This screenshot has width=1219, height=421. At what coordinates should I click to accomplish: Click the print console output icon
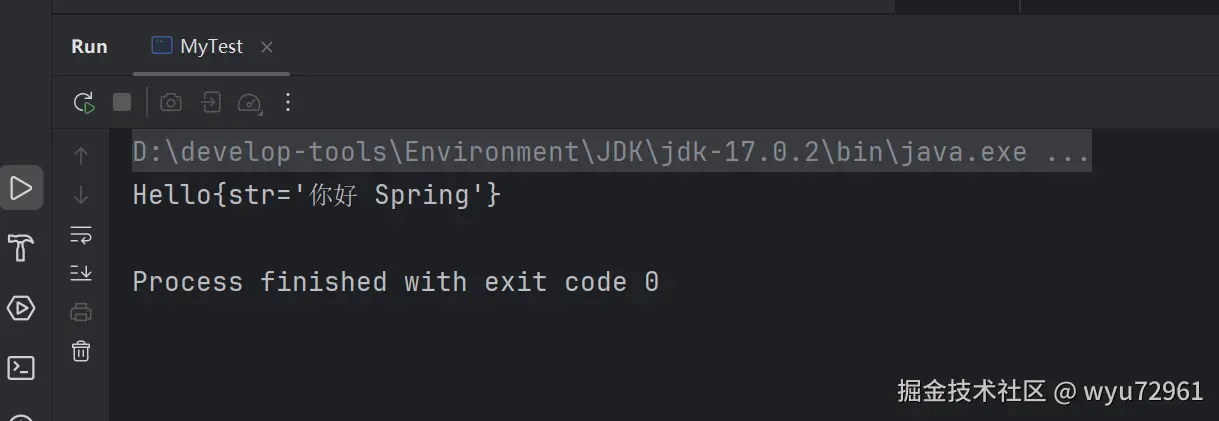click(x=81, y=312)
